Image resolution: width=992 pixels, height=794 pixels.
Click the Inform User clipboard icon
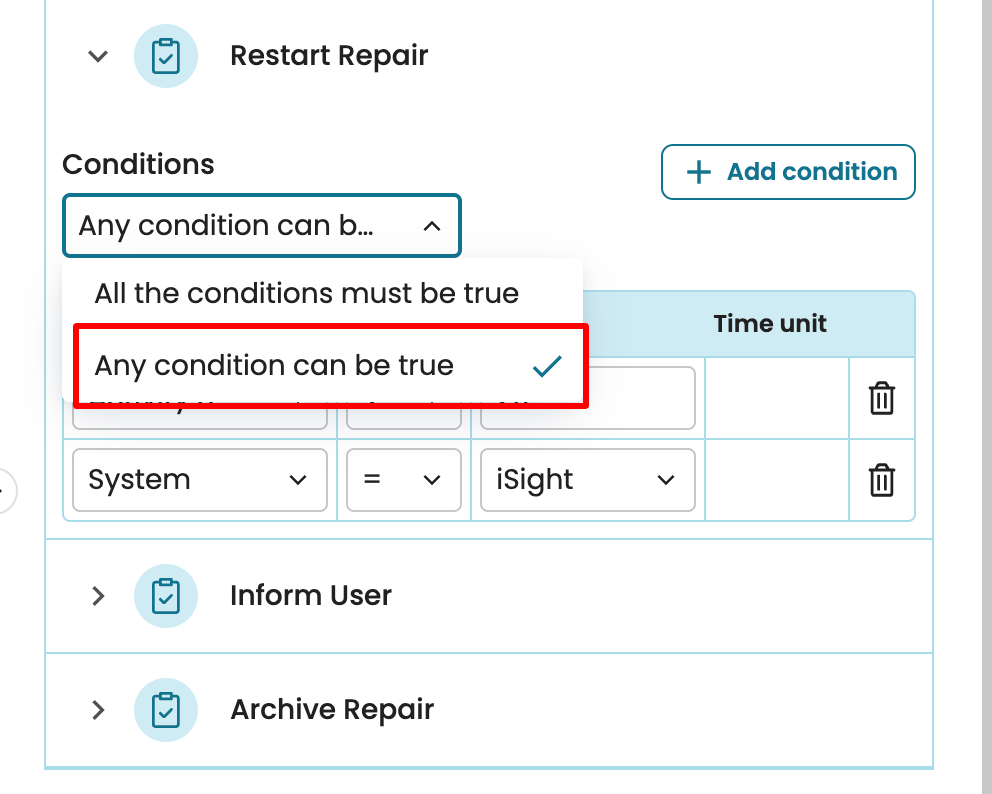[x=166, y=596]
